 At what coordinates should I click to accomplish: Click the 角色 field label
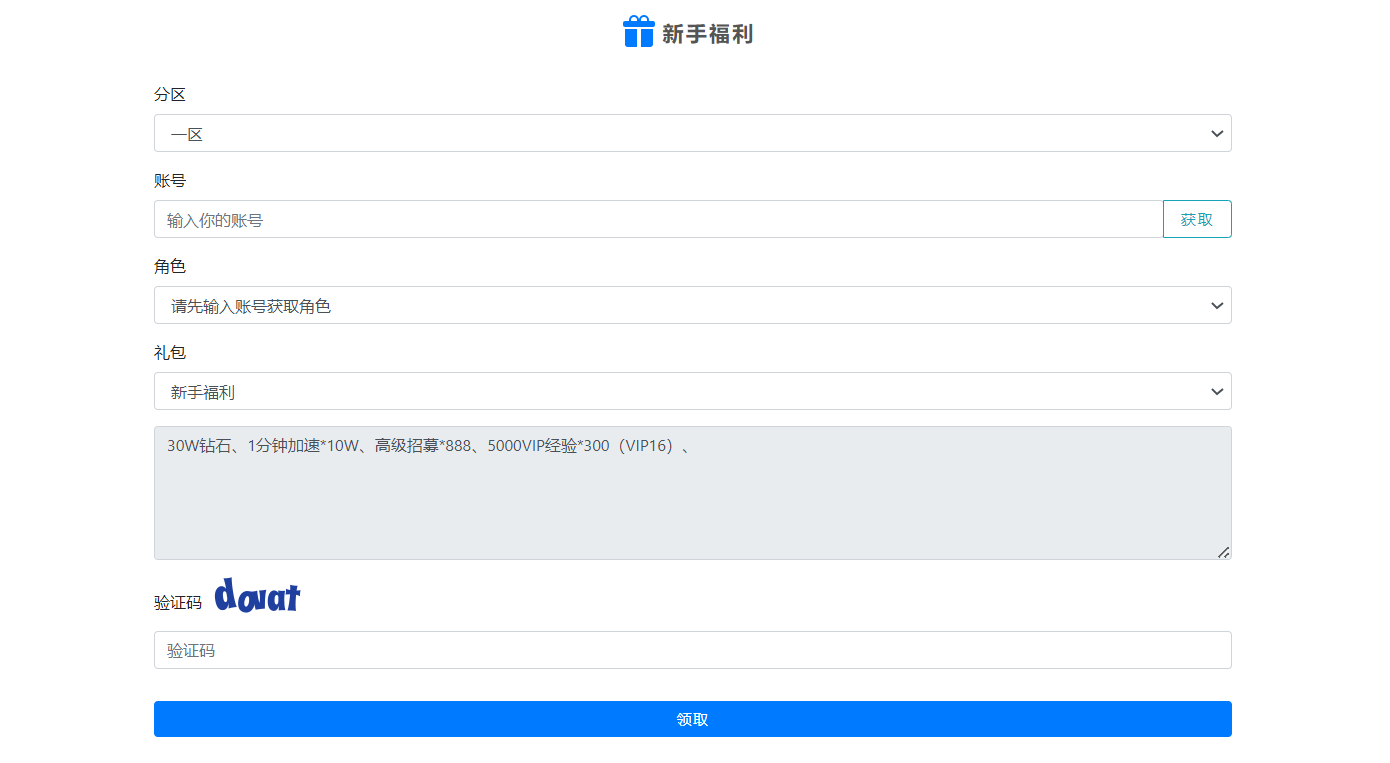170,267
